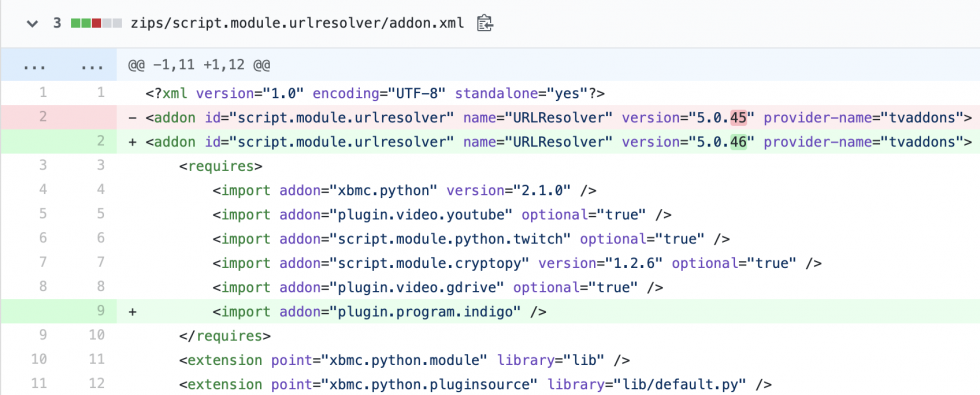Collapse the addon.xml file diff
This screenshot has height=395, width=980.
(30, 24)
